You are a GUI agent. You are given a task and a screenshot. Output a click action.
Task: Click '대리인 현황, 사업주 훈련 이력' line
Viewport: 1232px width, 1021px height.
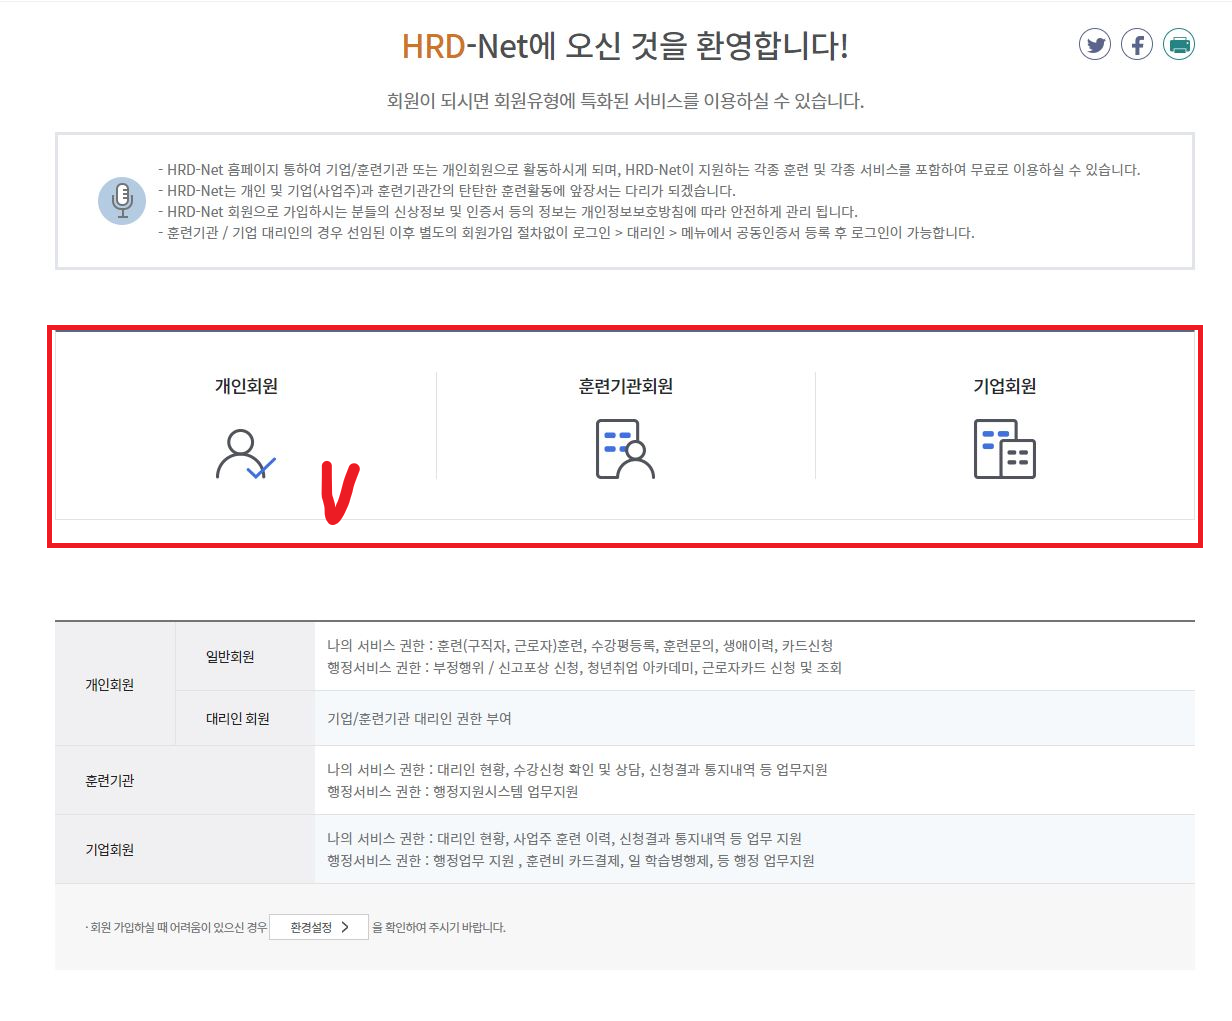(x=565, y=839)
